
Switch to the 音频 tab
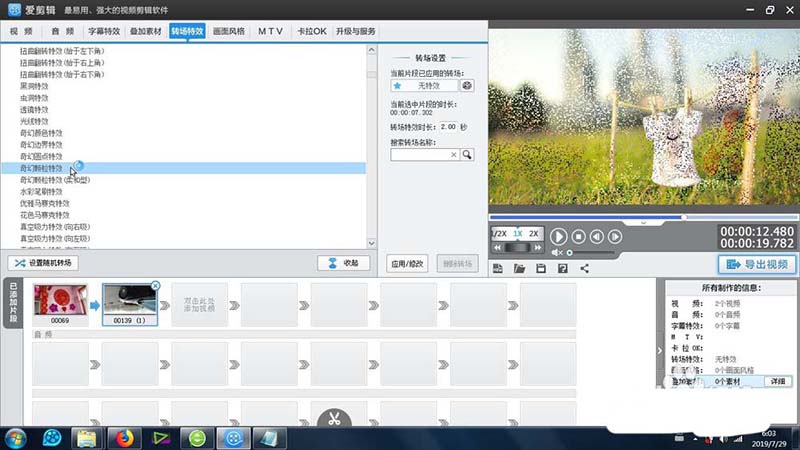point(63,31)
